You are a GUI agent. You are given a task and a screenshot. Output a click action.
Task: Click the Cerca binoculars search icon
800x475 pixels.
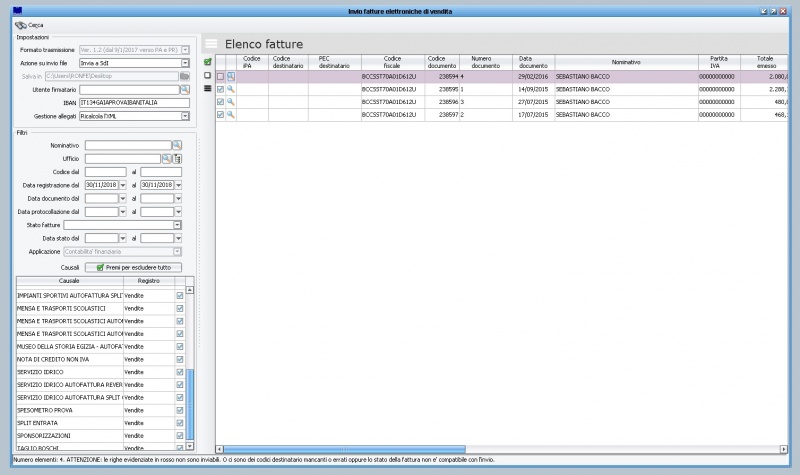tap(21, 25)
